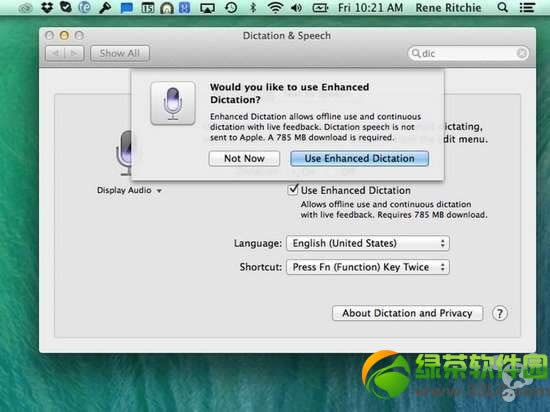Click the search field containing dic

[x=468, y=53]
